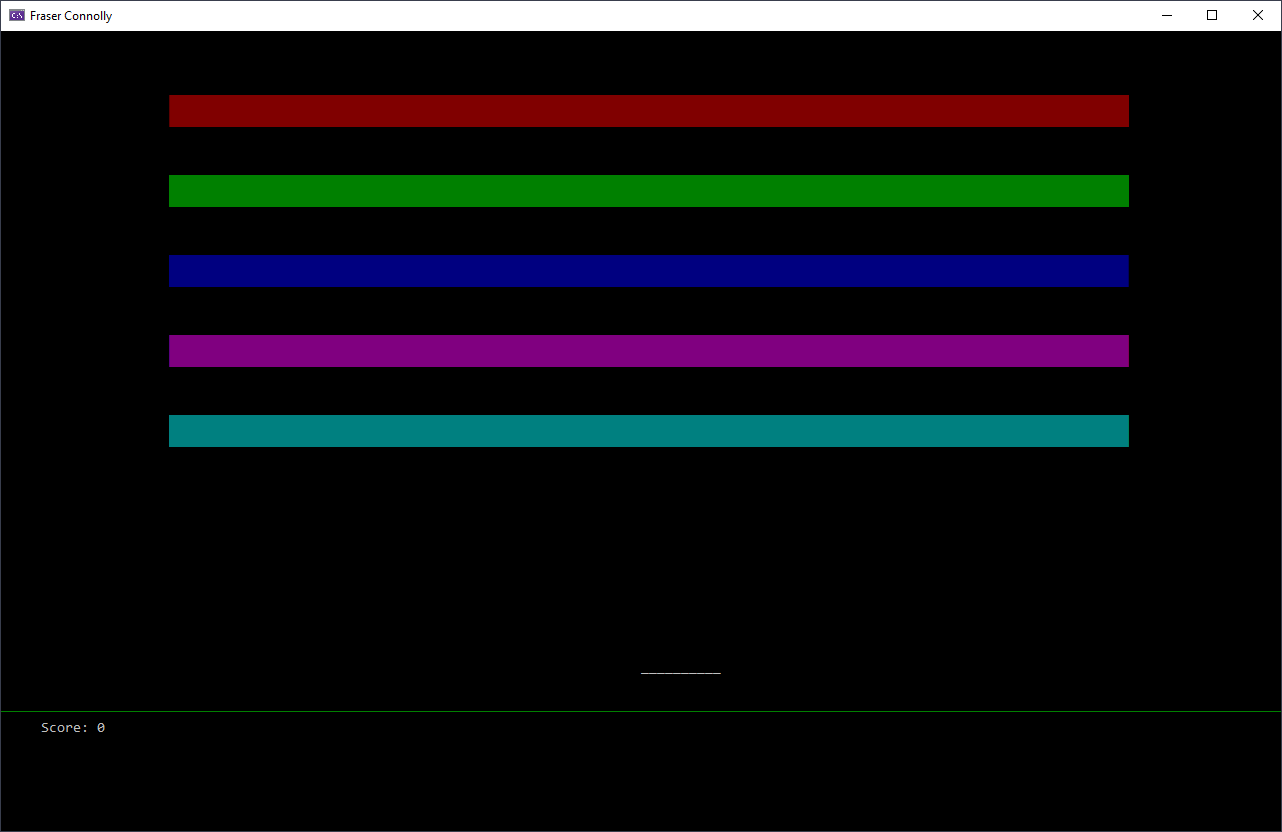The width and height of the screenshot is (1282, 832).
Task: Hit the purple brick row
Action: 648,351
